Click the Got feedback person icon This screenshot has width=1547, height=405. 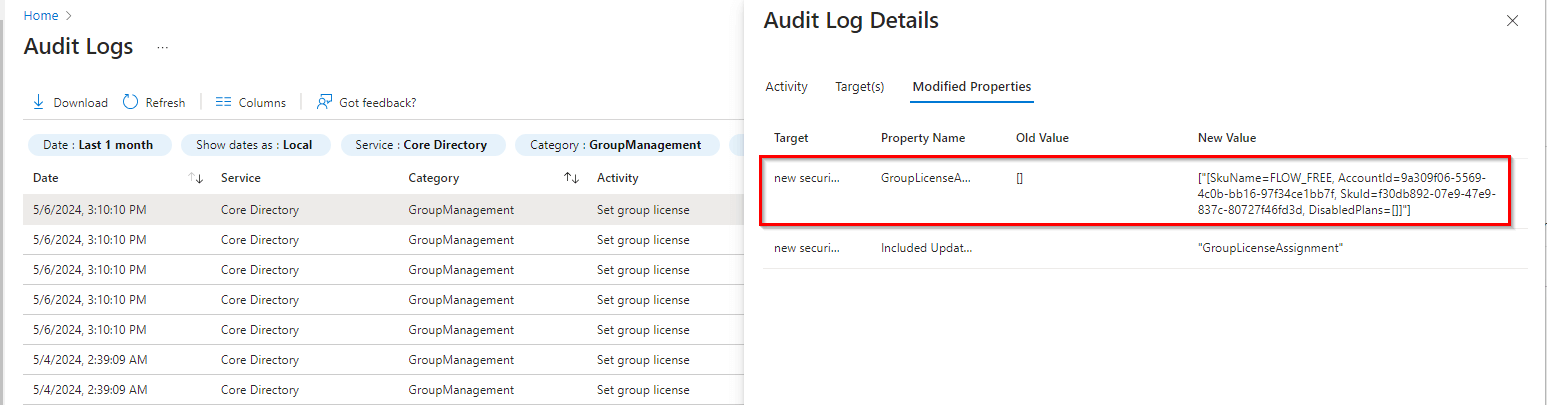pos(324,102)
